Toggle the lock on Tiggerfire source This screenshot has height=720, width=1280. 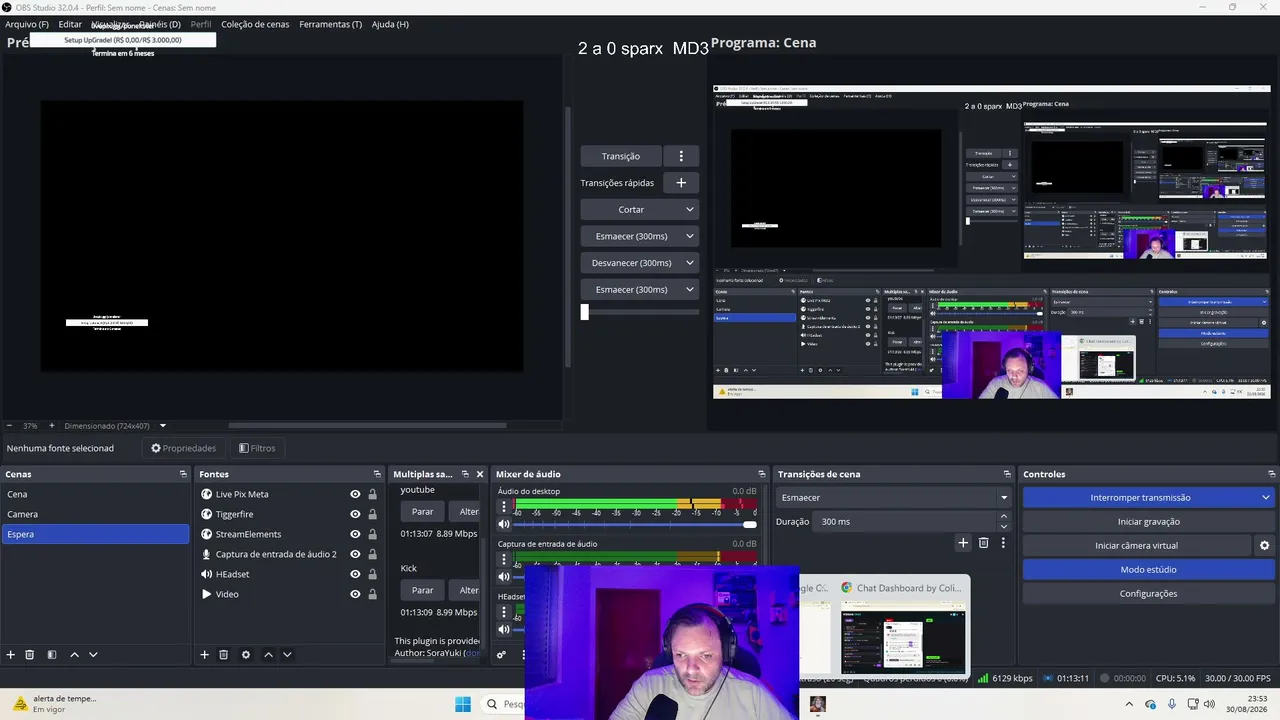click(x=372, y=514)
